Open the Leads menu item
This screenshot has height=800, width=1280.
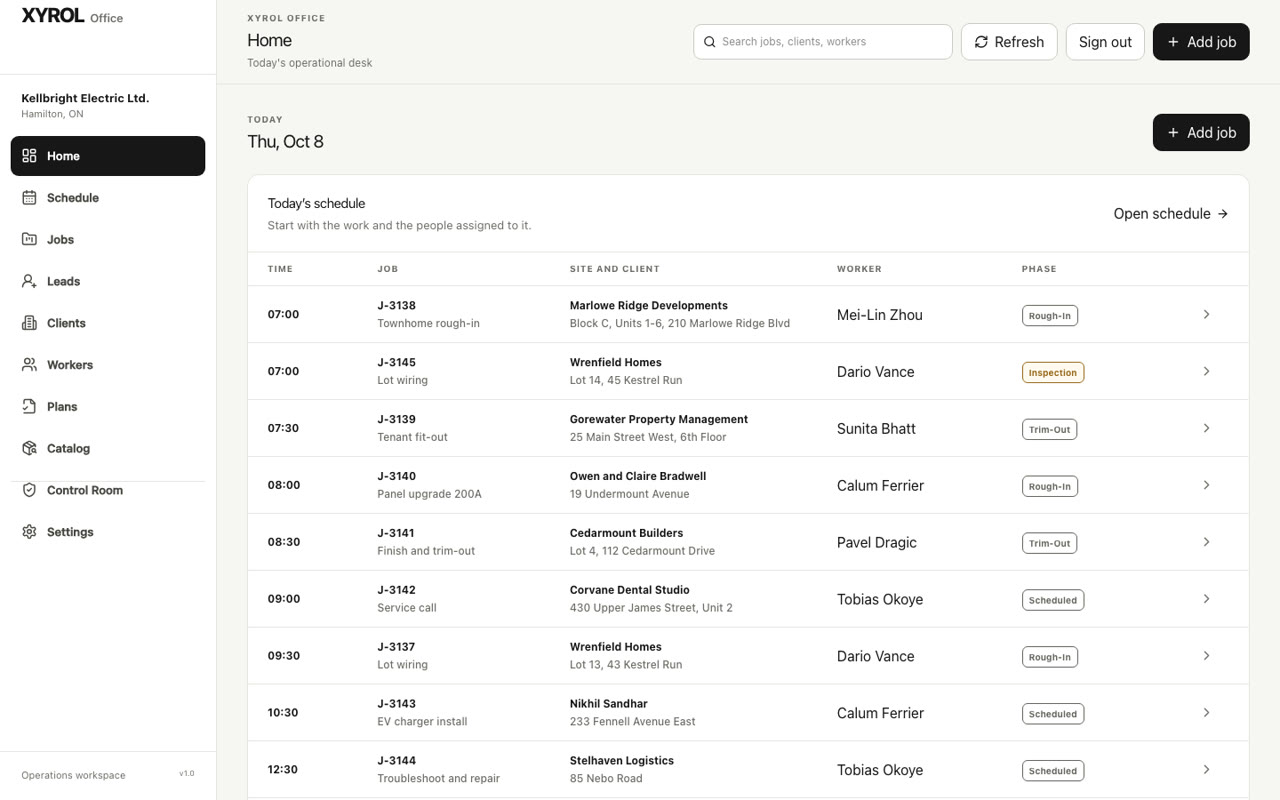pyautogui.click(x=108, y=281)
